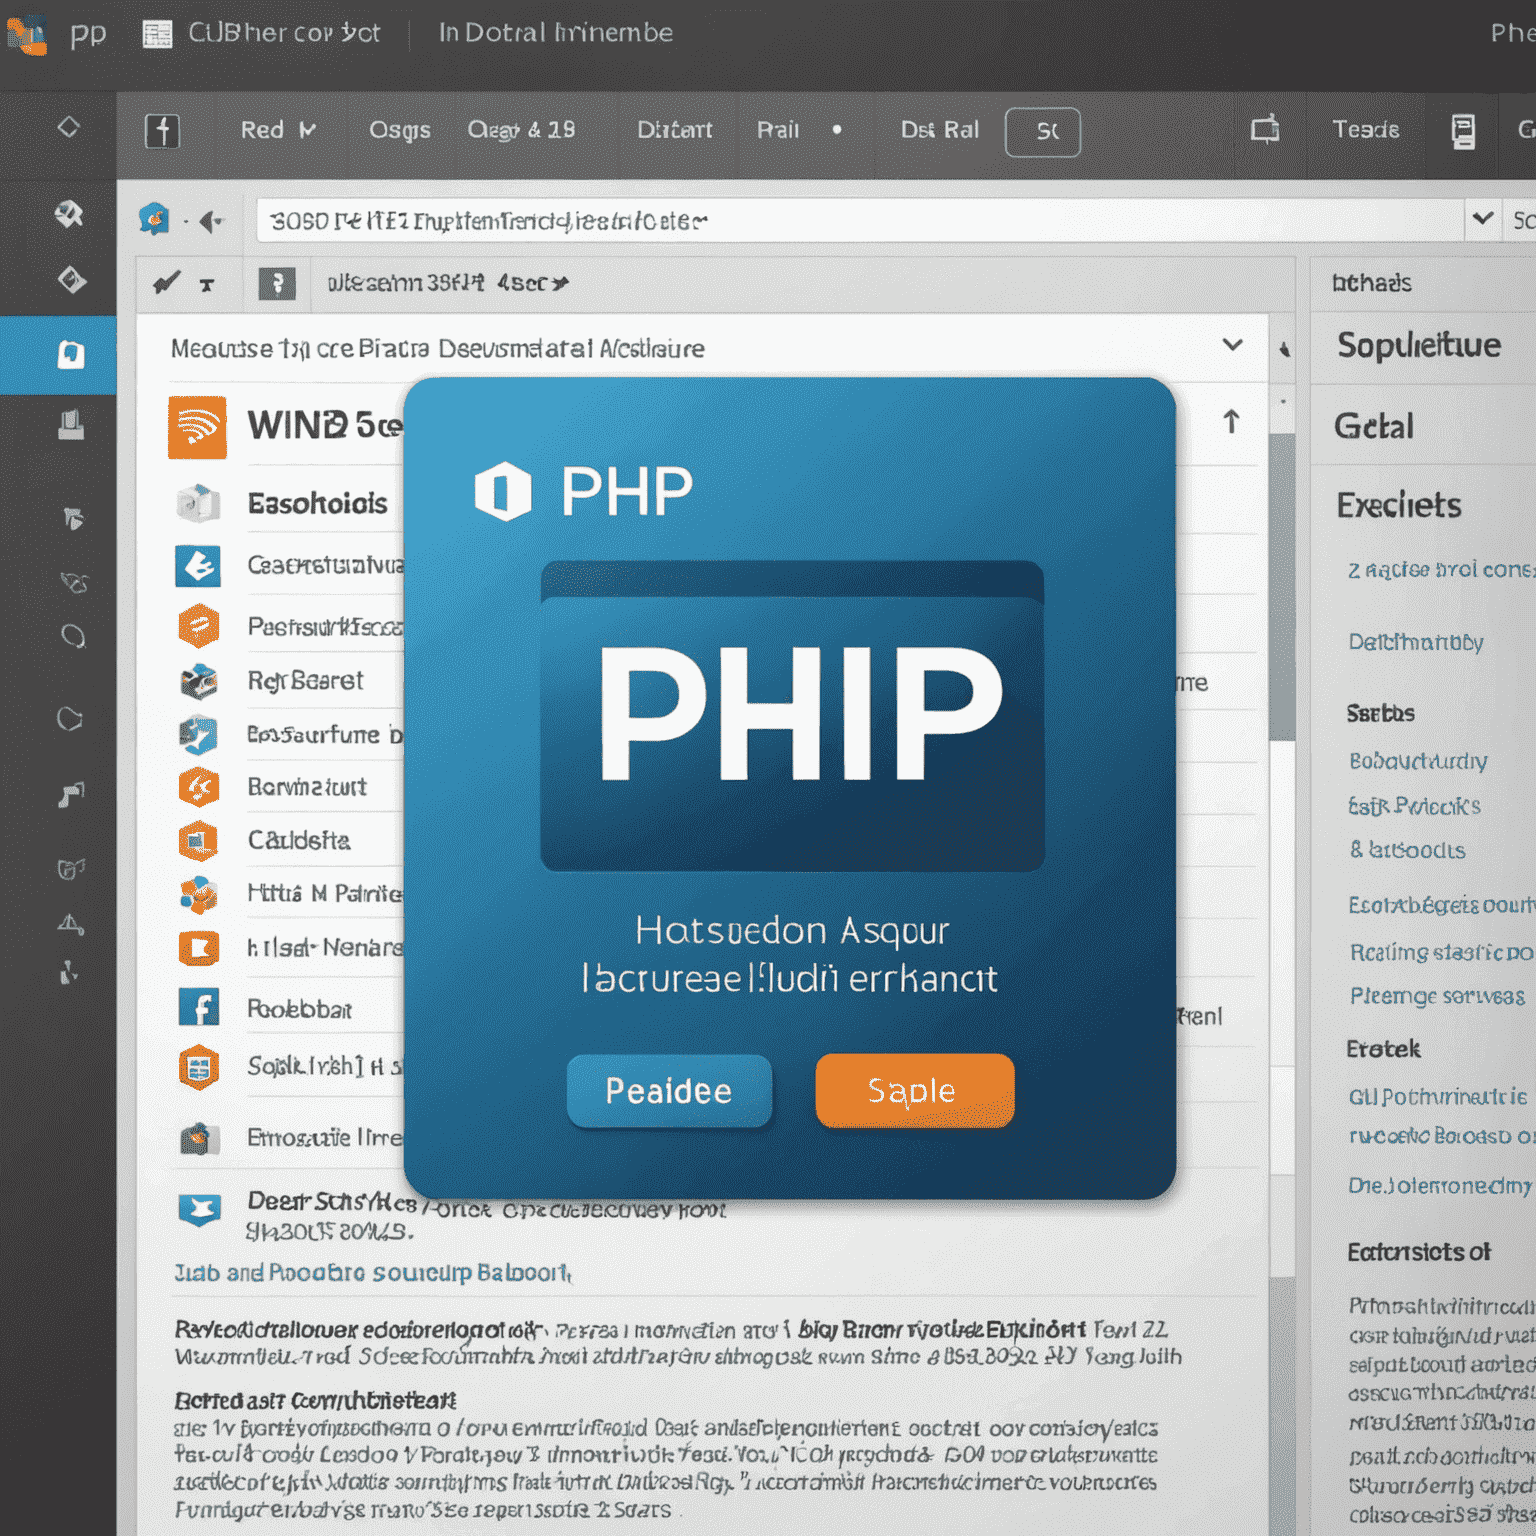The width and height of the screenshot is (1536, 1536).
Task: Click the Dsi Ral menu item
Action: click(939, 130)
